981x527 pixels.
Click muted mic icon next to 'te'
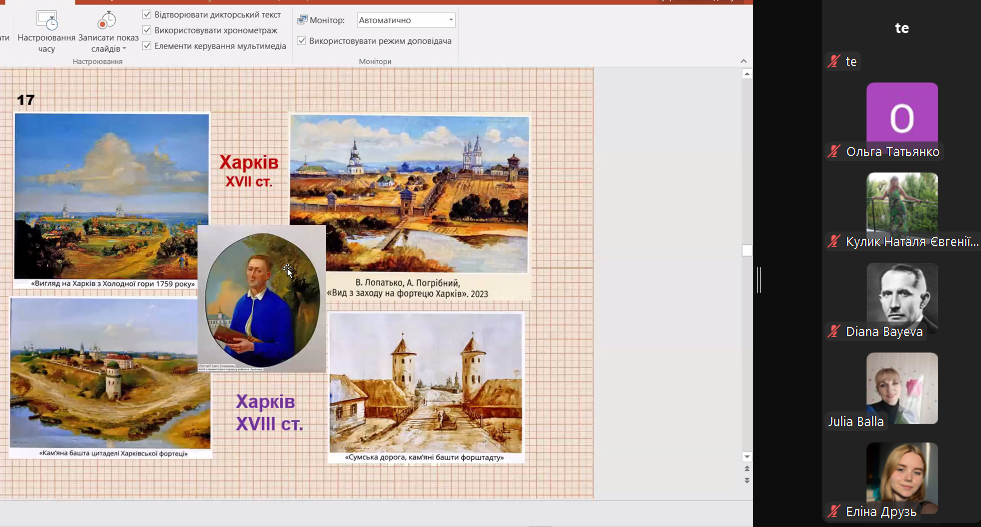pos(833,61)
